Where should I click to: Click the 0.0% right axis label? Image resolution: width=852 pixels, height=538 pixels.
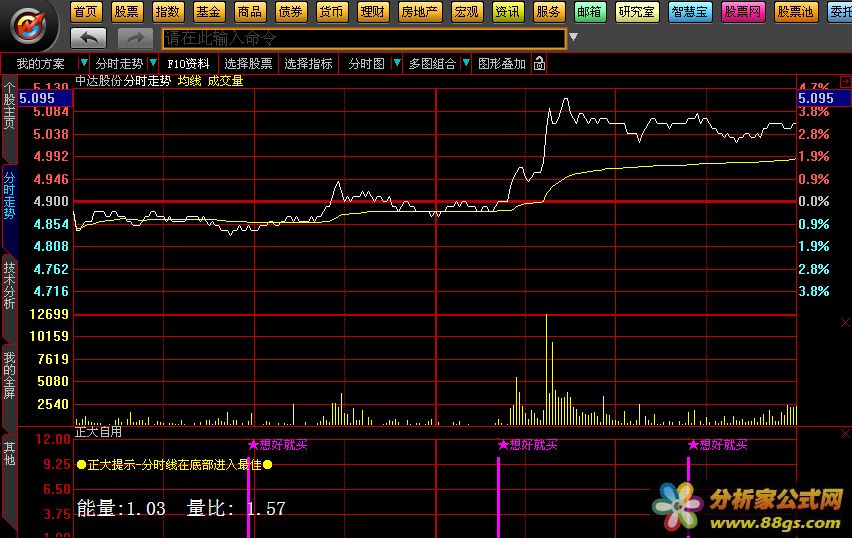(813, 202)
